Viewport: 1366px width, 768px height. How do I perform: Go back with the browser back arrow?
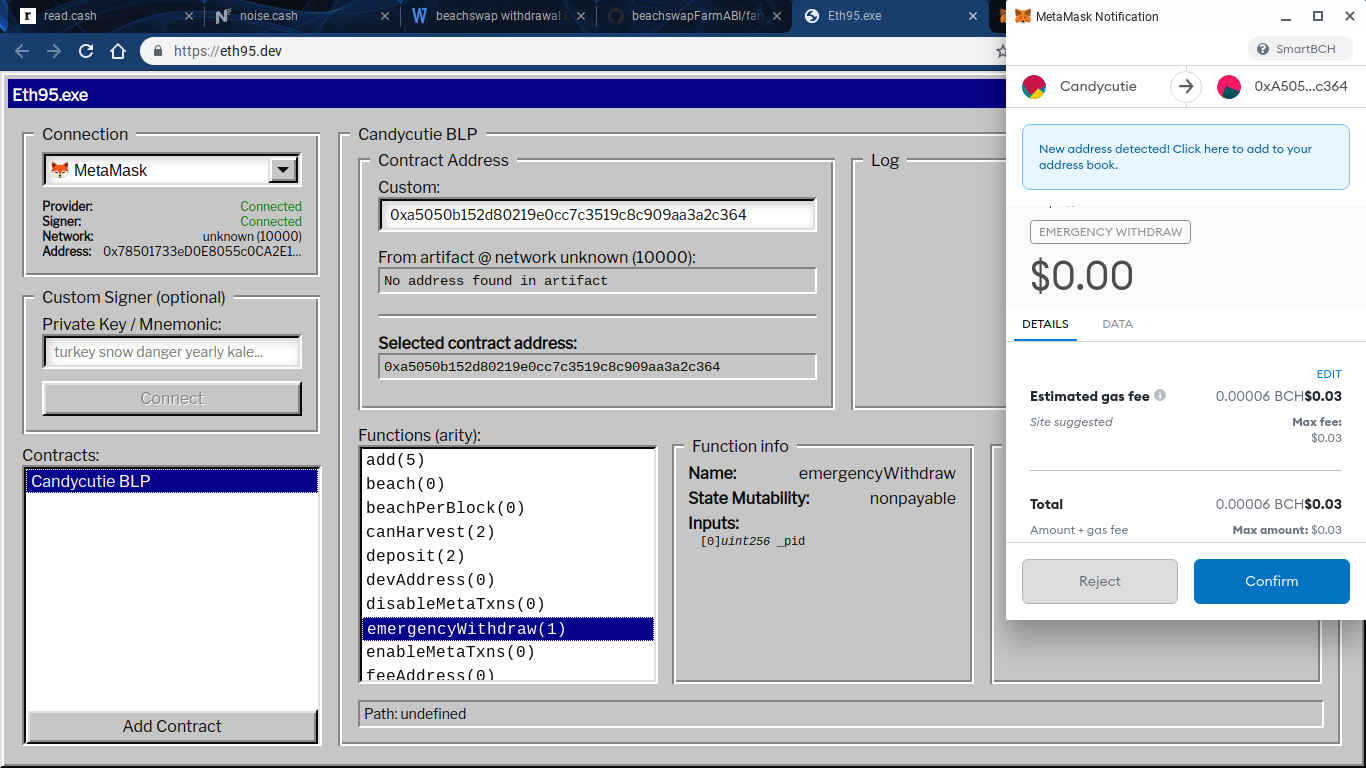click(x=22, y=51)
